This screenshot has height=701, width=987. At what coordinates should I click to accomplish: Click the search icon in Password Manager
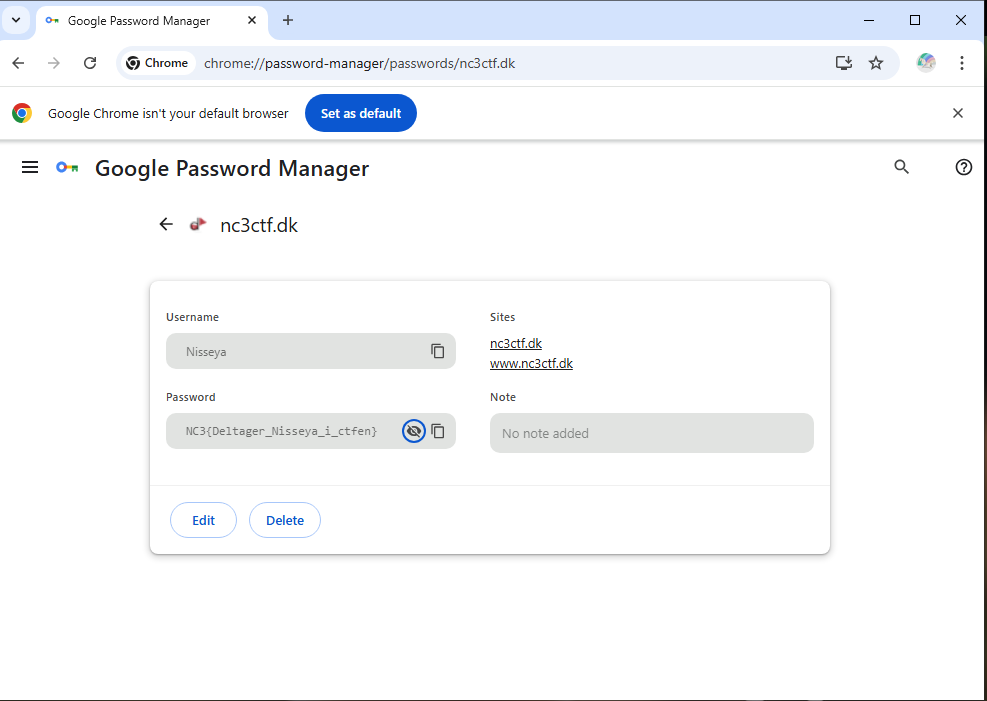[901, 167]
